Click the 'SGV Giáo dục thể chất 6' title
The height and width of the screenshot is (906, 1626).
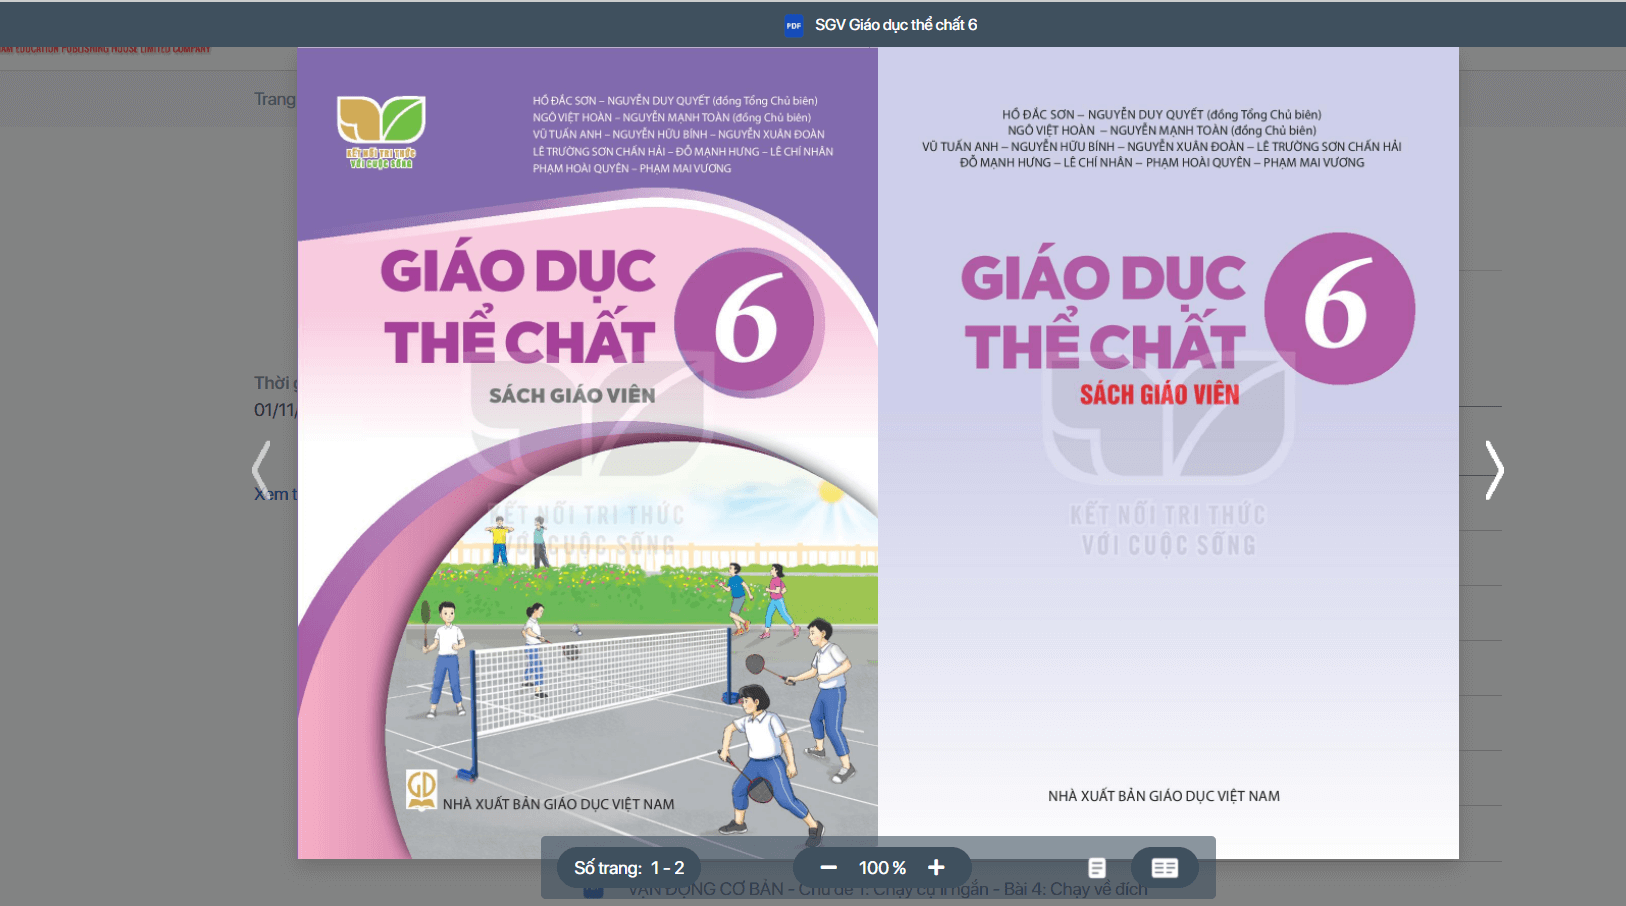[896, 25]
